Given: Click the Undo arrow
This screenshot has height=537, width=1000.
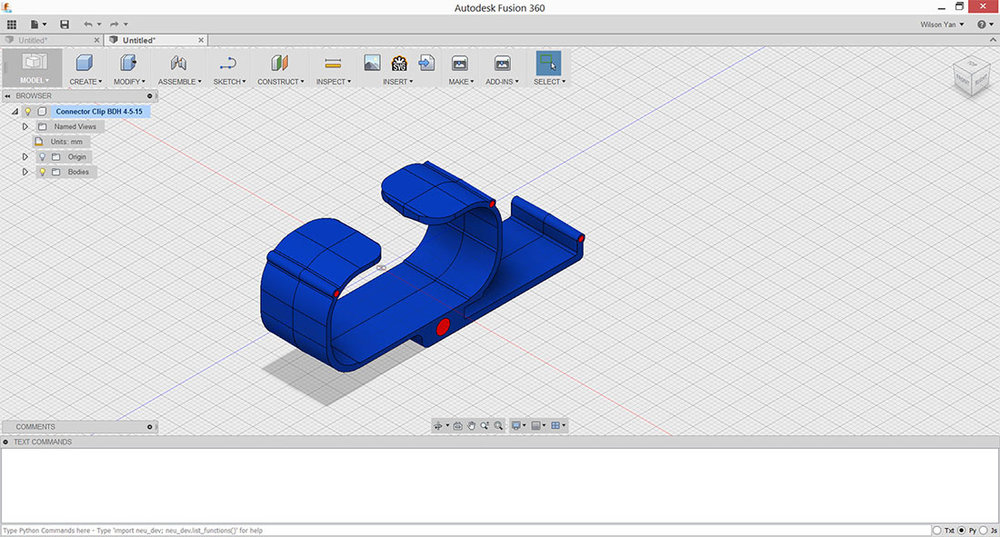Looking at the screenshot, I should click(89, 24).
